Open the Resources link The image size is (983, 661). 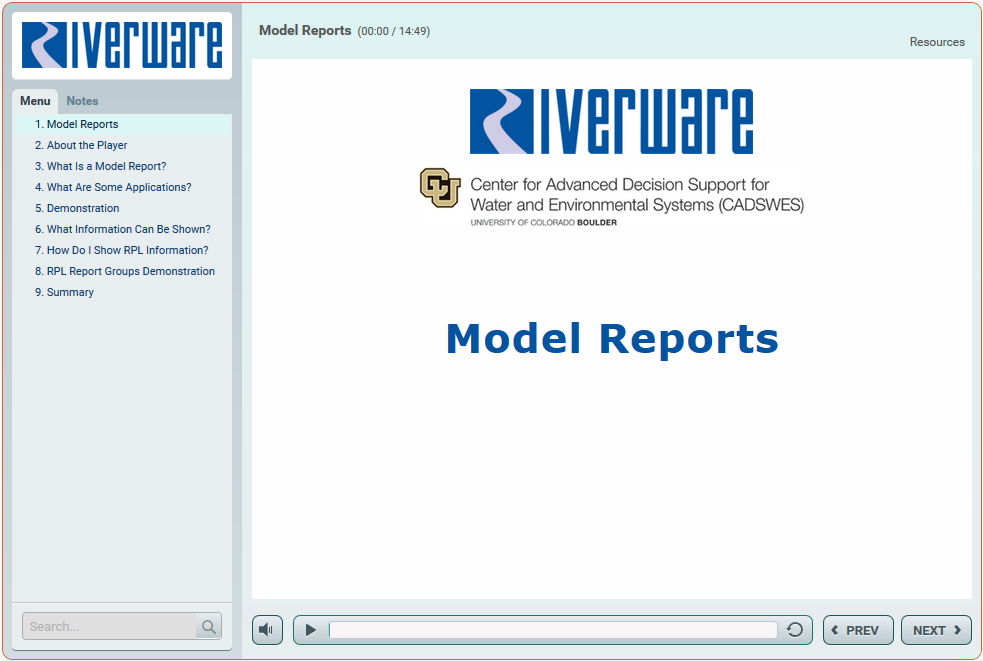click(937, 42)
